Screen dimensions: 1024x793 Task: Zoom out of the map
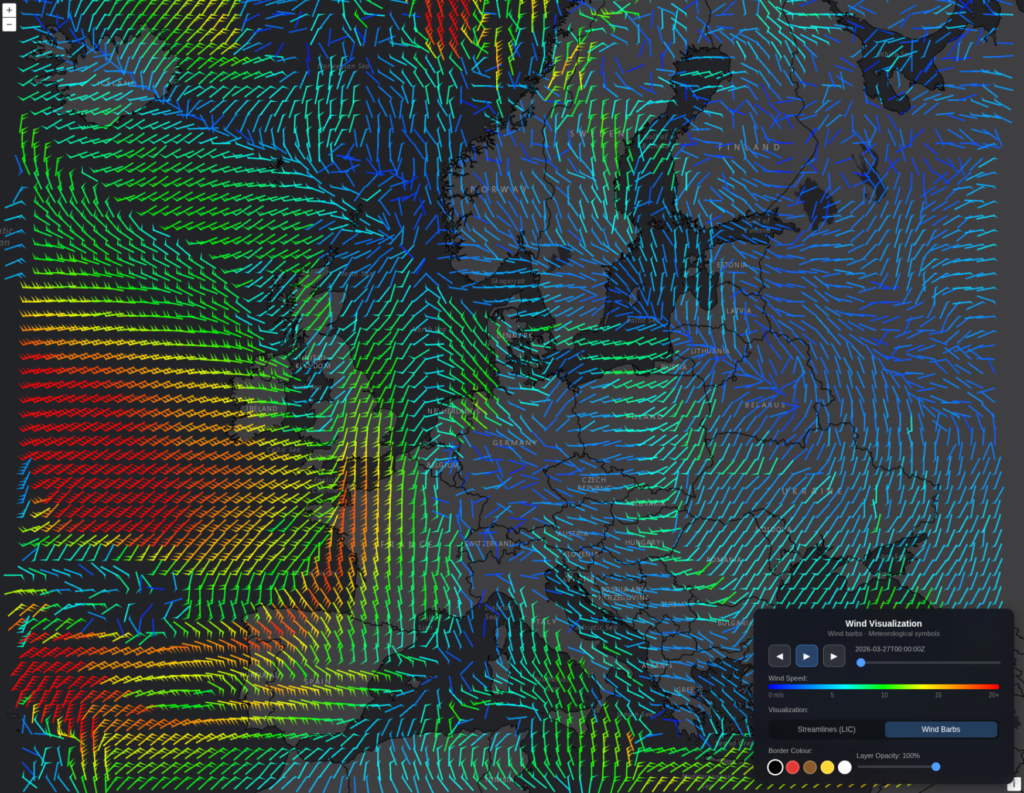click(9, 24)
